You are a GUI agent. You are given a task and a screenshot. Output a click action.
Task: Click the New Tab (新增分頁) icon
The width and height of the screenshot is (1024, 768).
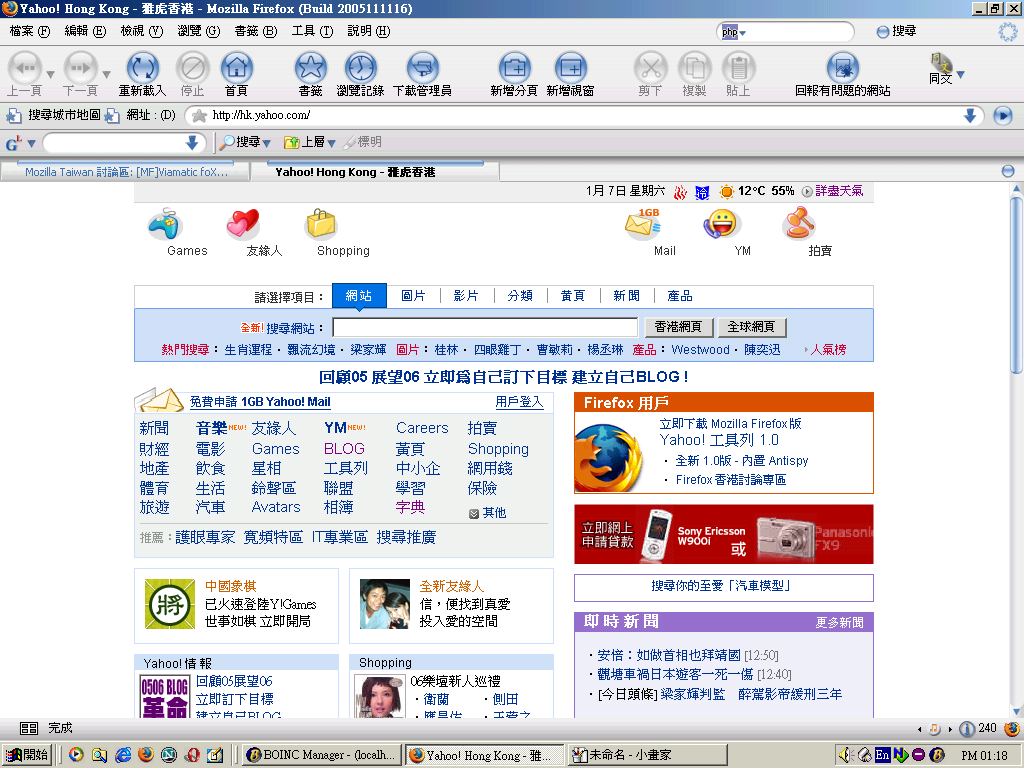[514, 70]
